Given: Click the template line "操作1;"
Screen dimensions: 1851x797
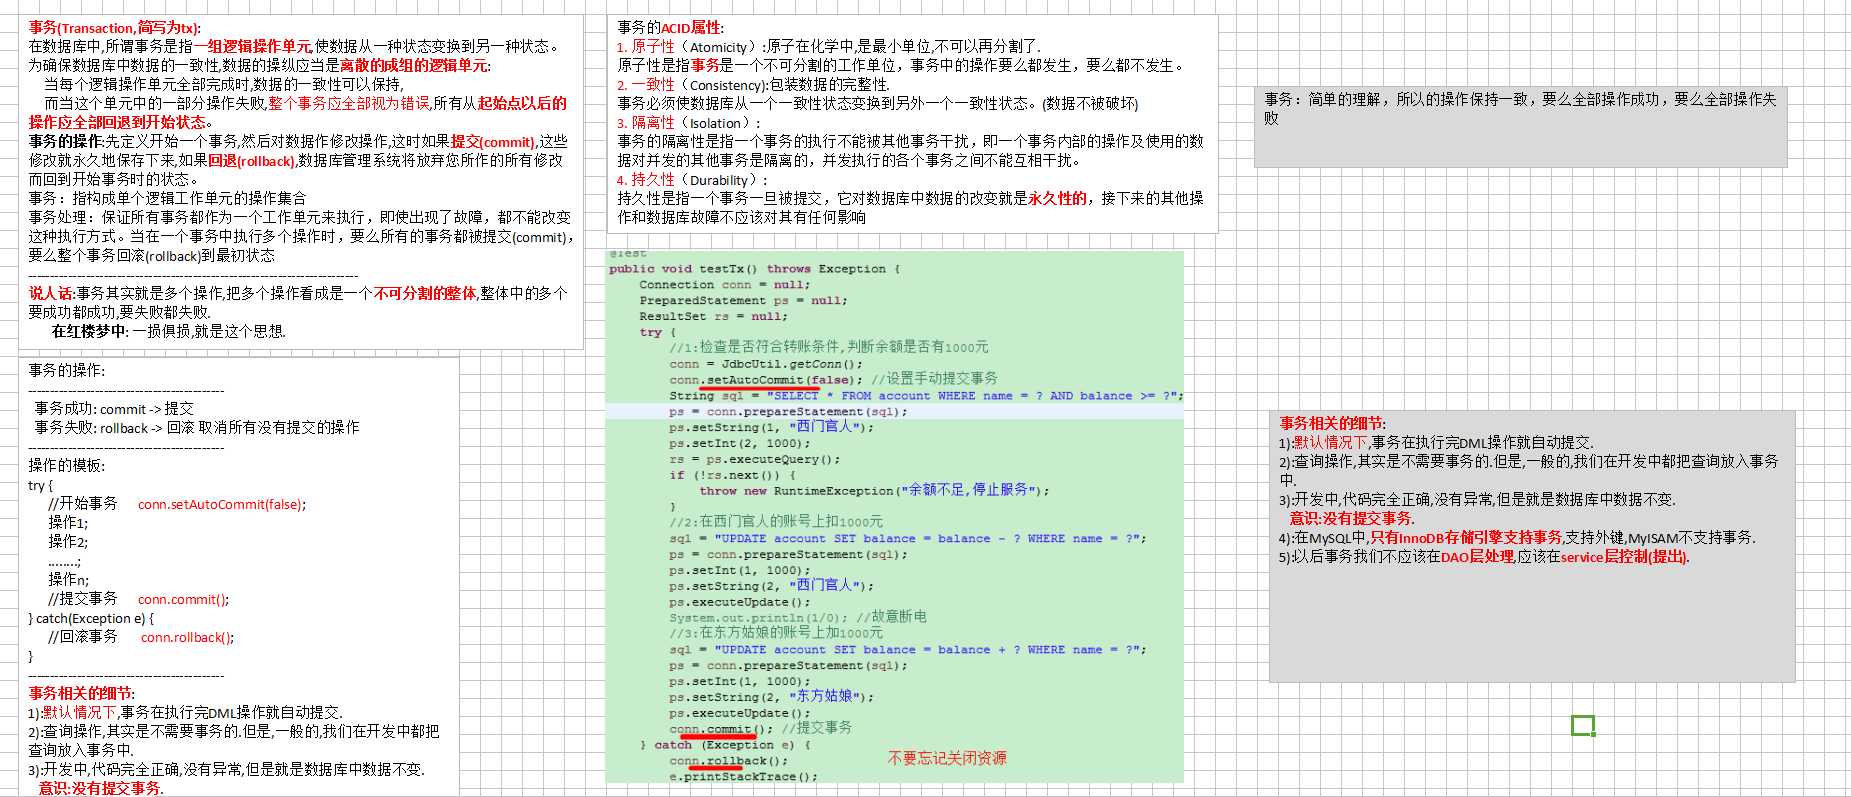Looking at the screenshot, I should [x=68, y=523].
